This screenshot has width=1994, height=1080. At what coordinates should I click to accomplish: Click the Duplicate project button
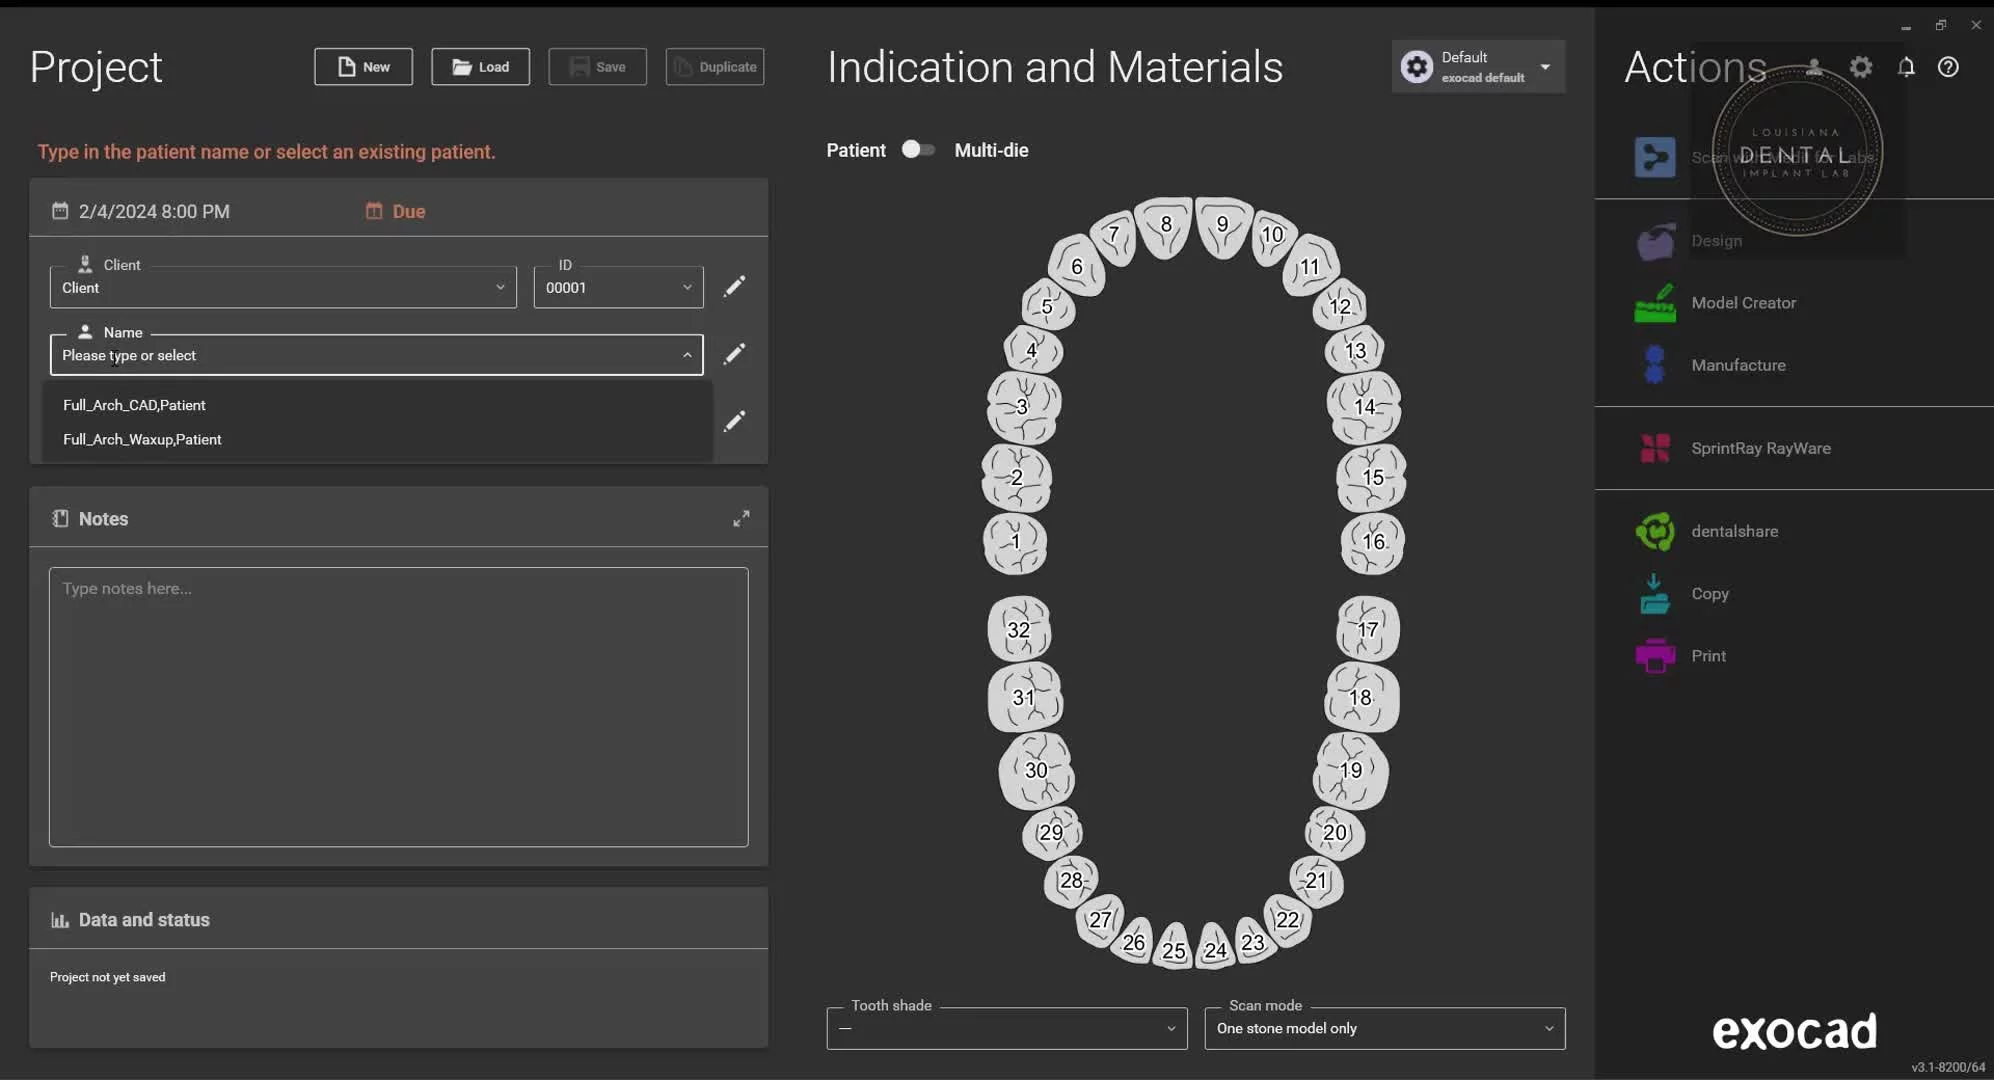715,67
